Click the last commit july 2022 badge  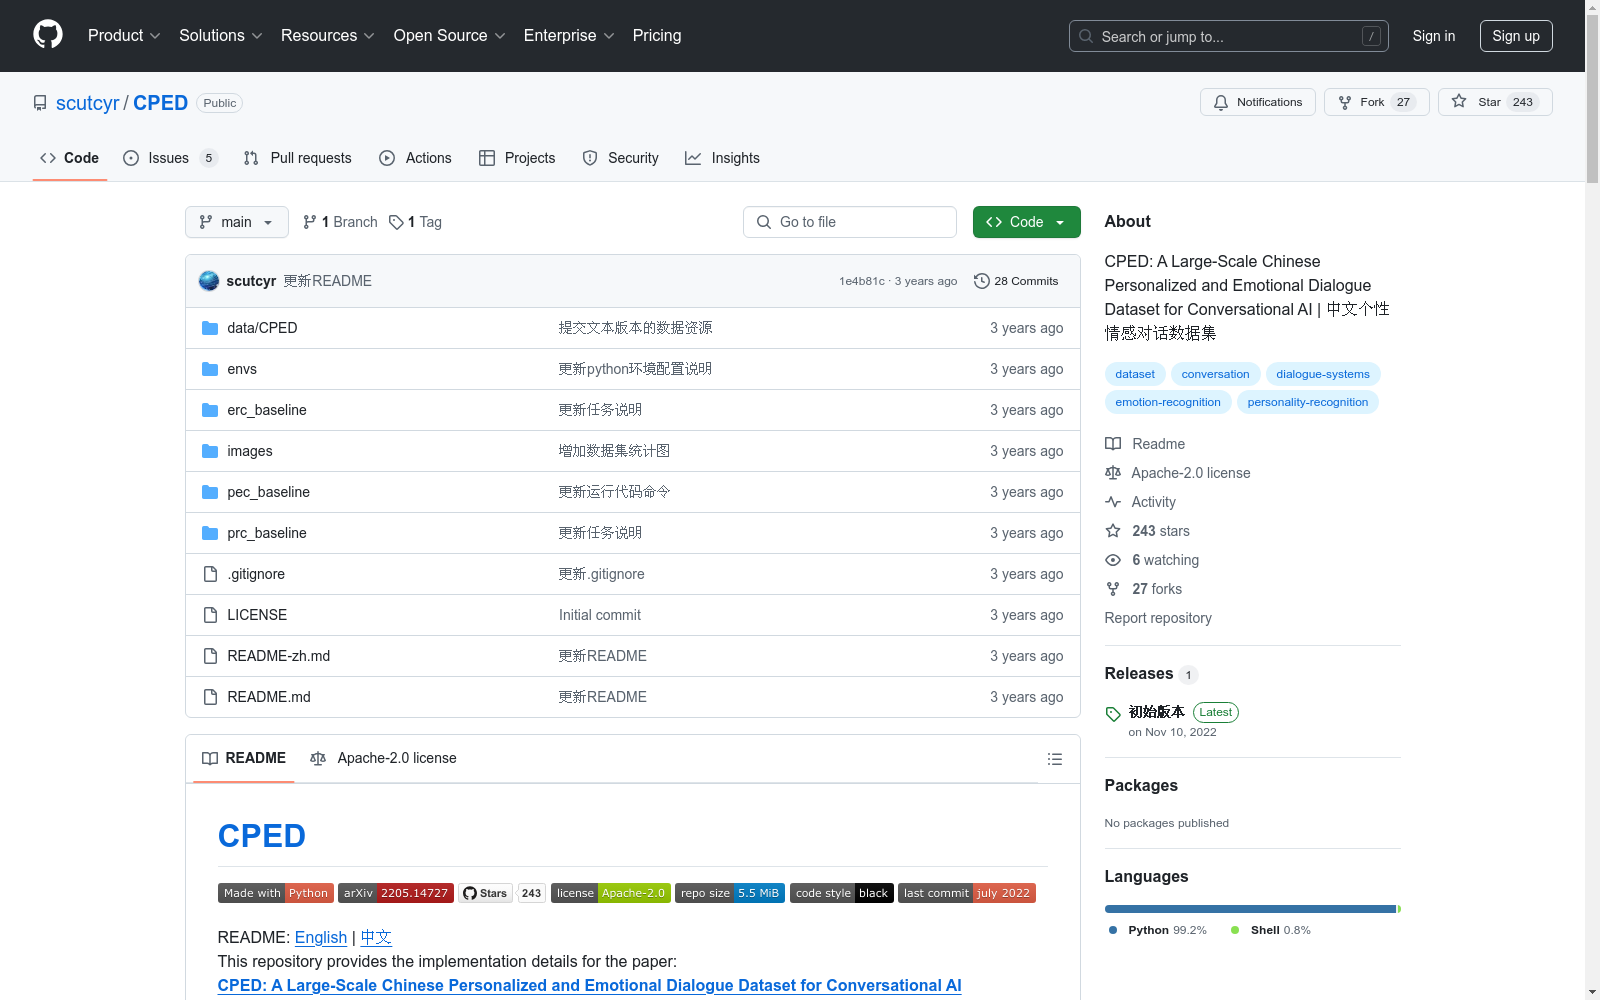[967, 893]
